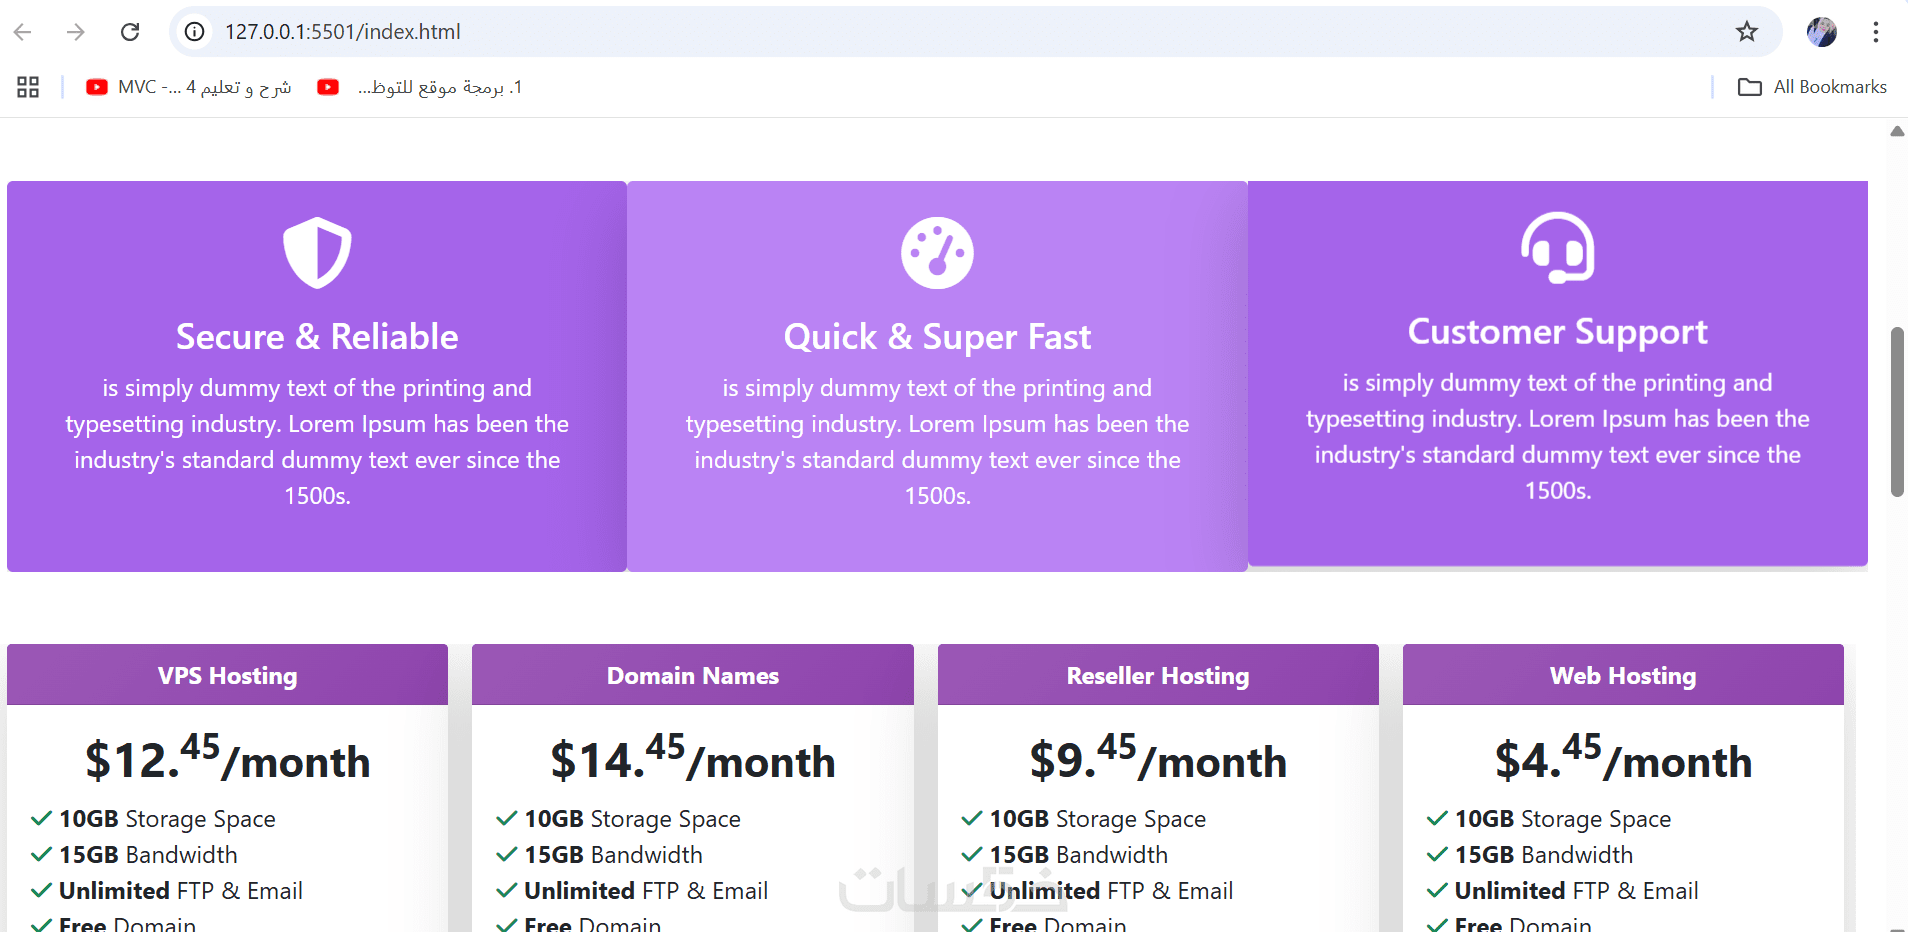Image resolution: width=1908 pixels, height=932 pixels.
Task: Select the Domain Names plan header
Action: pos(692,676)
